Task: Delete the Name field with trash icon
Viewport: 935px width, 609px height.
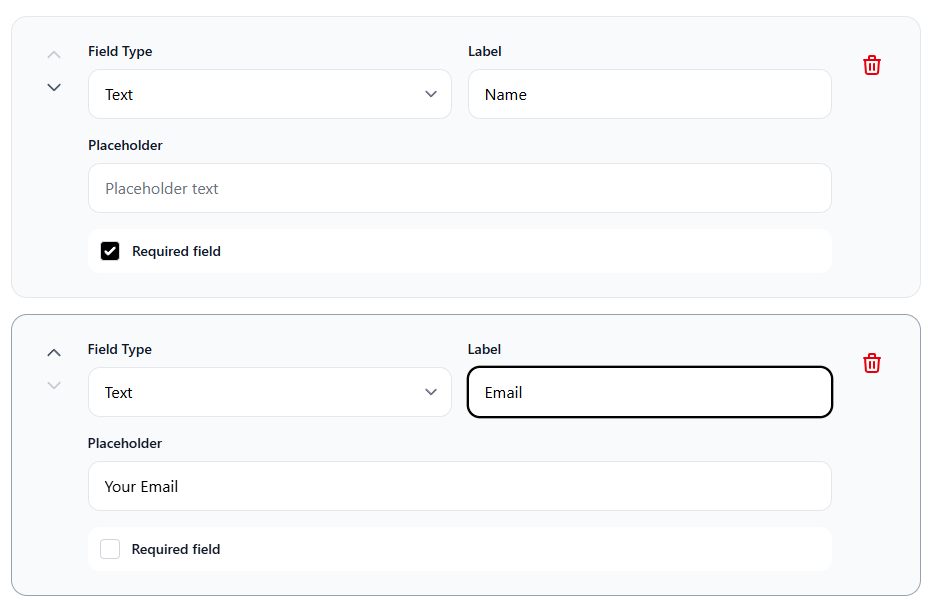Action: [872, 65]
